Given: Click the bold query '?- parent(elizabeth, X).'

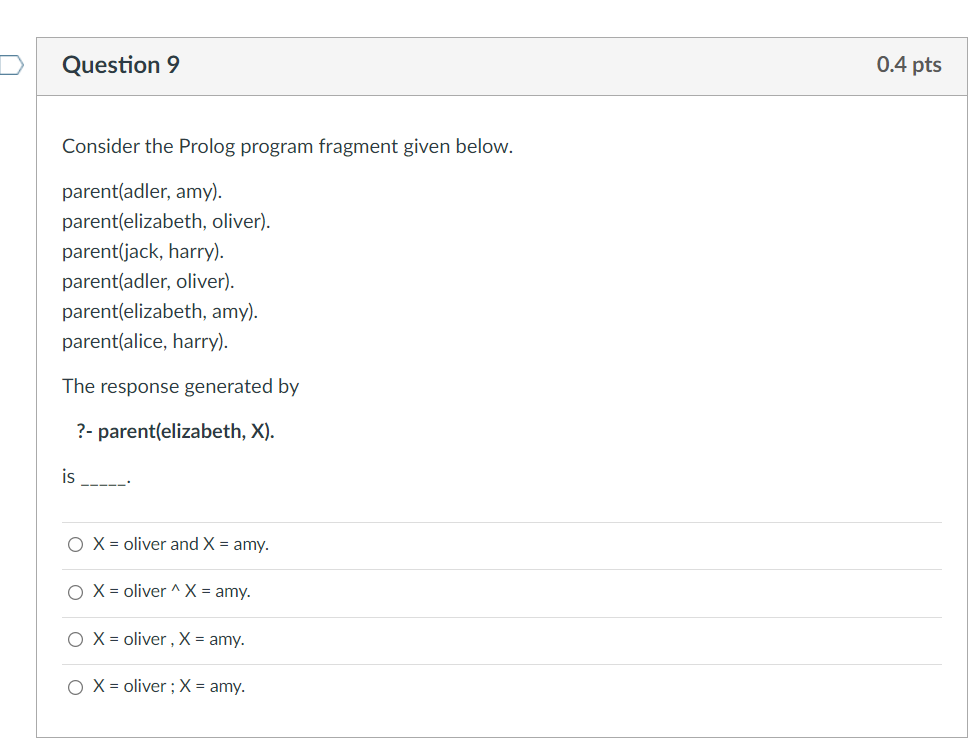Looking at the screenshot, I should coord(175,432).
